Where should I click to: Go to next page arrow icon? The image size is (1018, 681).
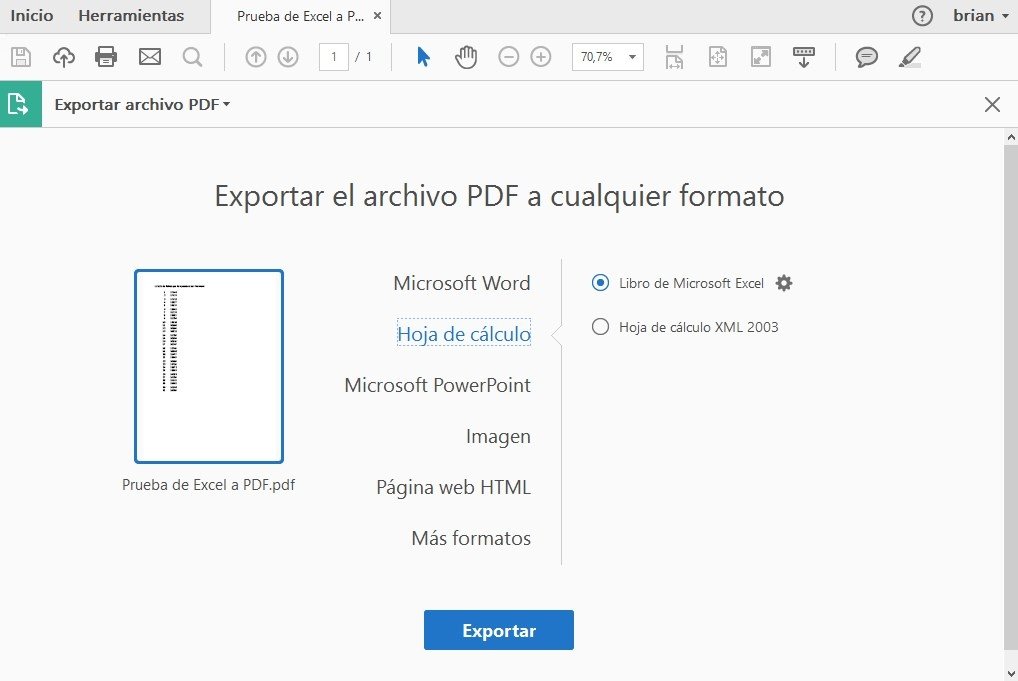288,57
